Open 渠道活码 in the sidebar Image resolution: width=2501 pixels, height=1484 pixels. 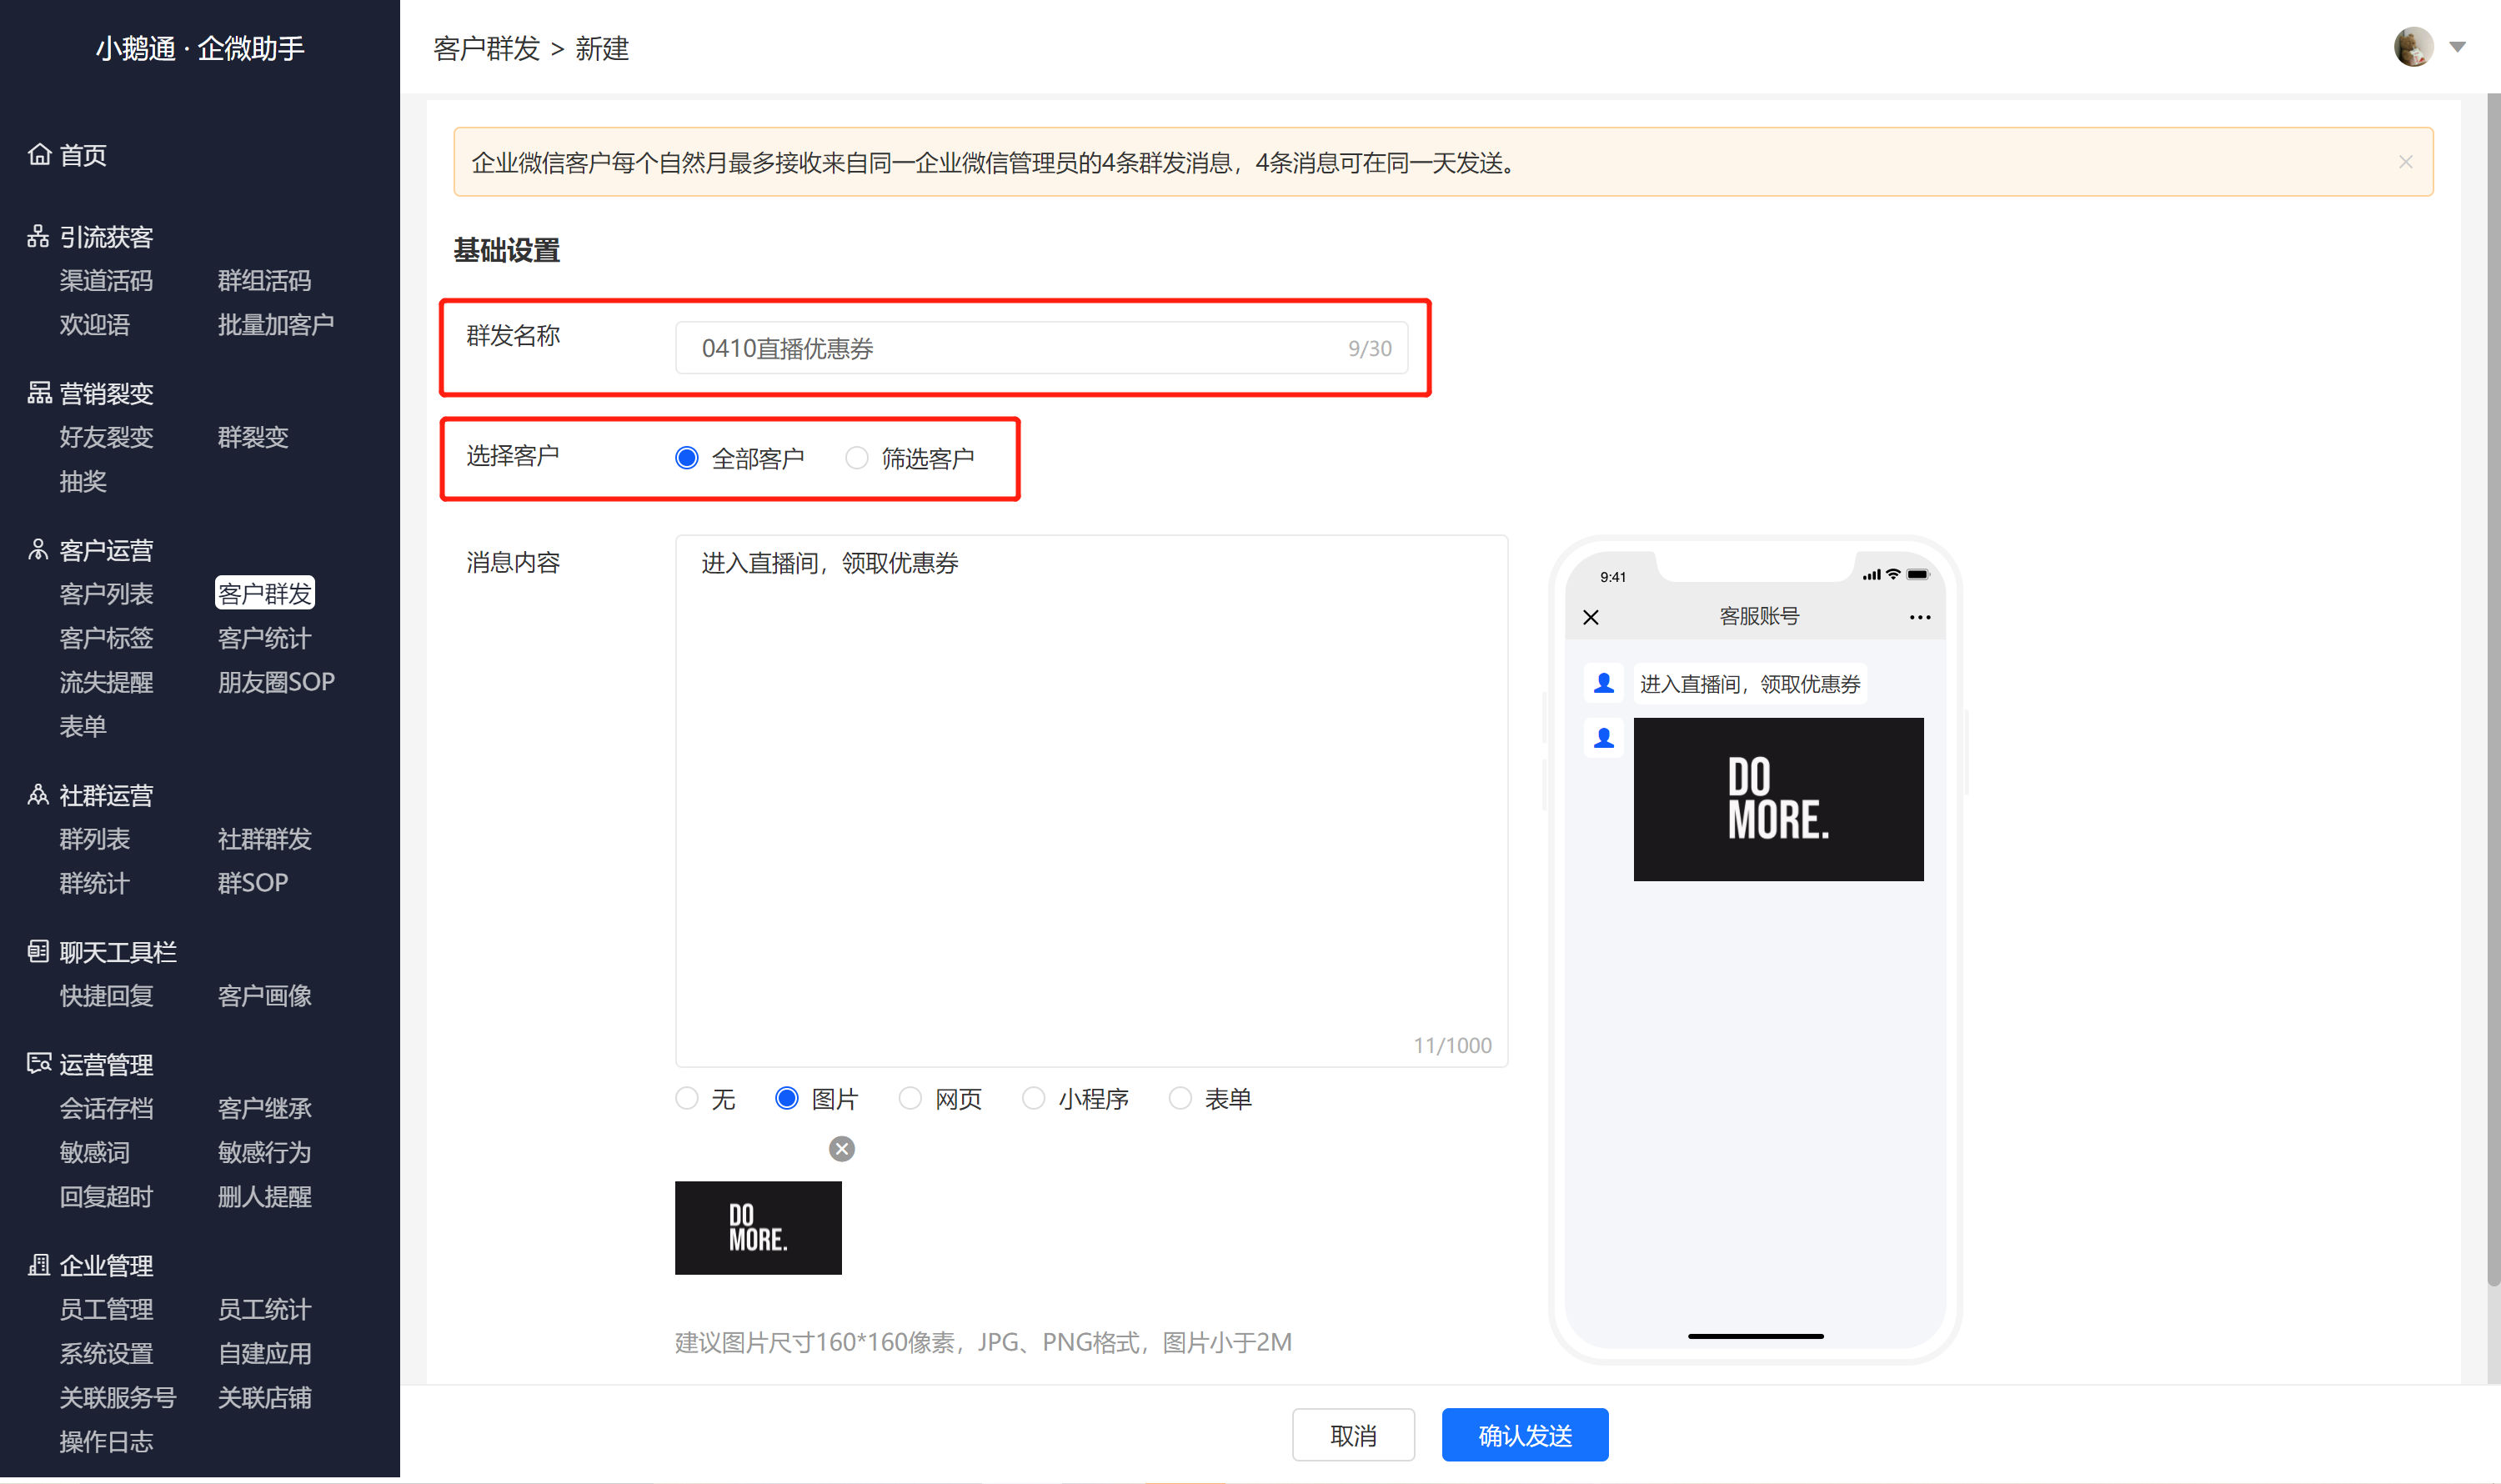(106, 281)
